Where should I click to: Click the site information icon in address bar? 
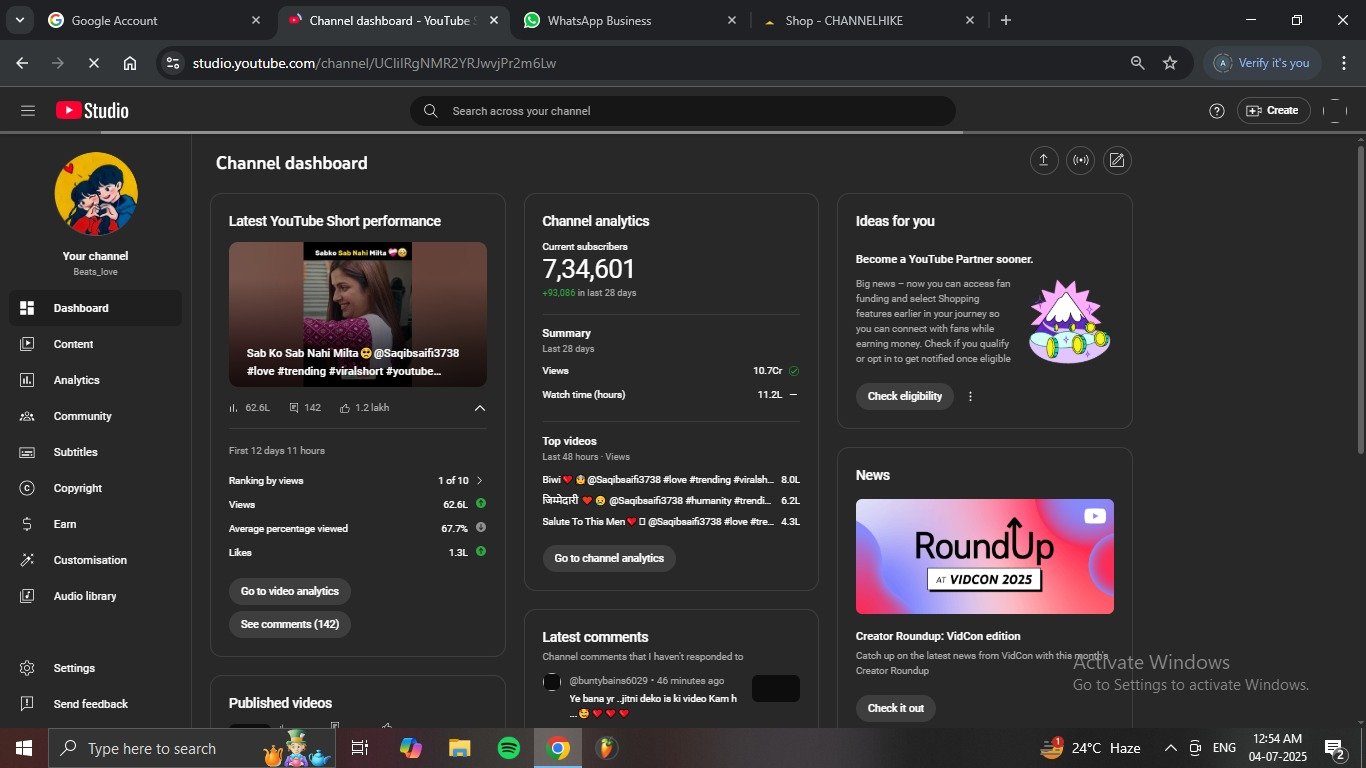pyautogui.click(x=173, y=63)
